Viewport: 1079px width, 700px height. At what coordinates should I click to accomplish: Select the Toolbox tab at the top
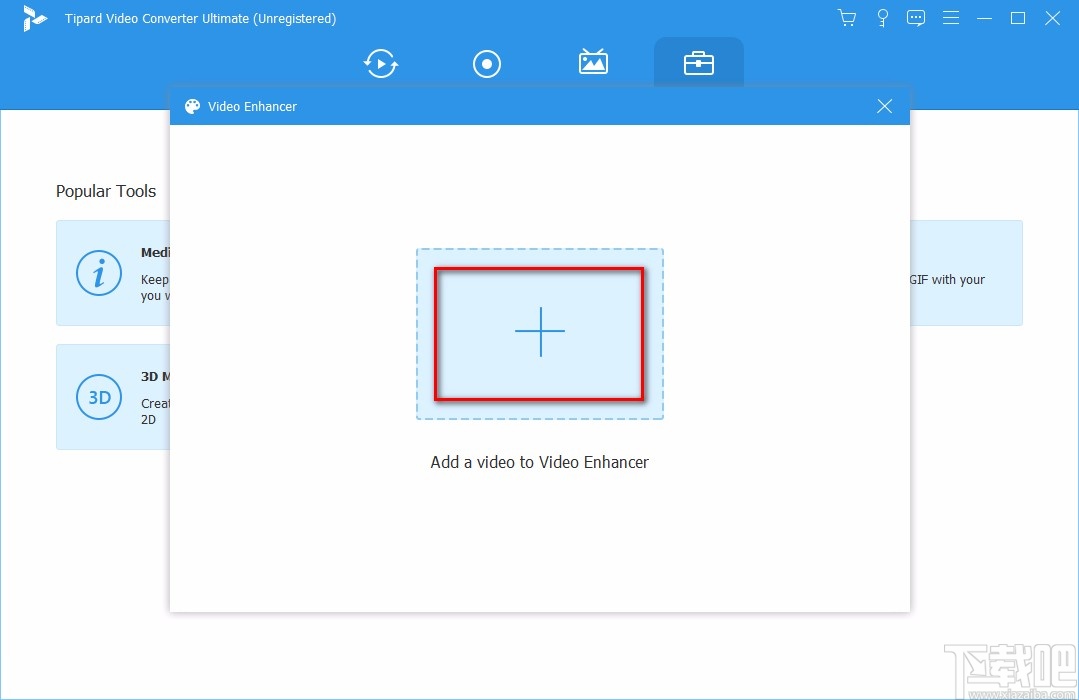pyautogui.click(x=699, y=62)
